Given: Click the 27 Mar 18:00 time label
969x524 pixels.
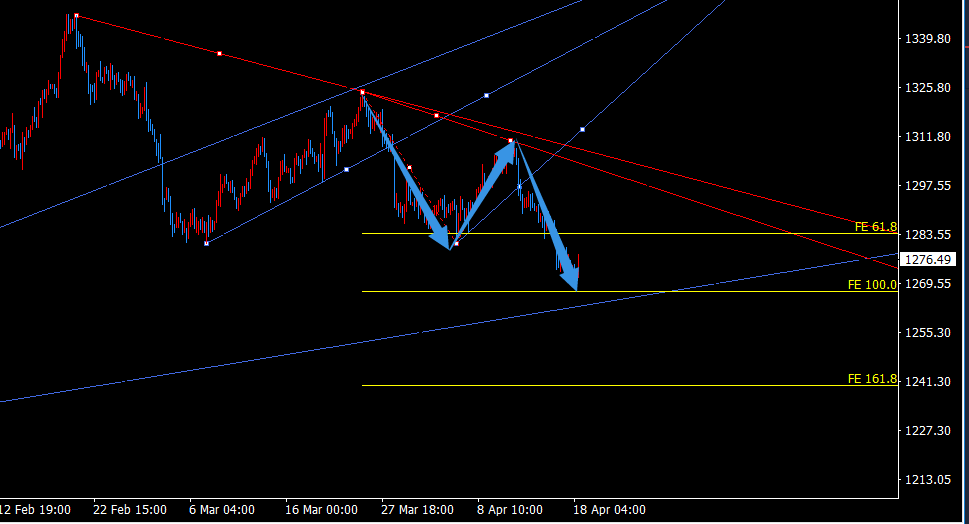Looking at the screenshot, I should click(417, 510).
